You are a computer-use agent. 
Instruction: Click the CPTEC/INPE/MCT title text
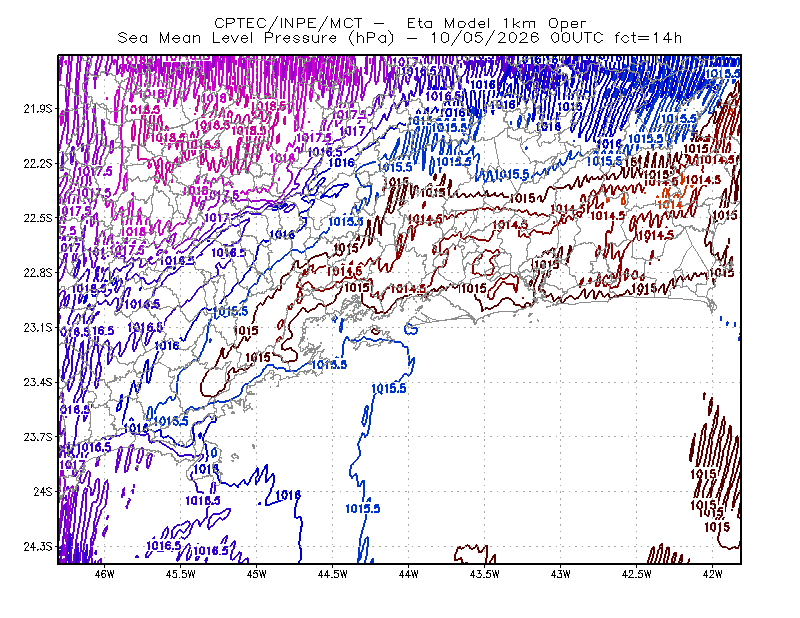point(288,23)
